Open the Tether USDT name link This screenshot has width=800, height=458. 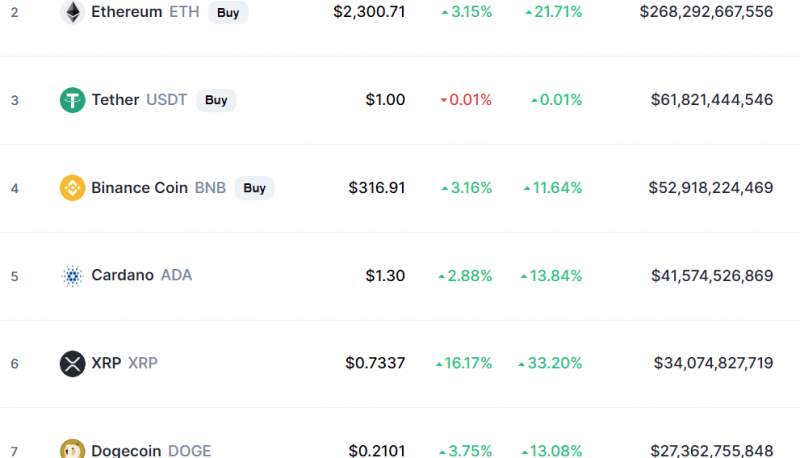coord(139,99)
